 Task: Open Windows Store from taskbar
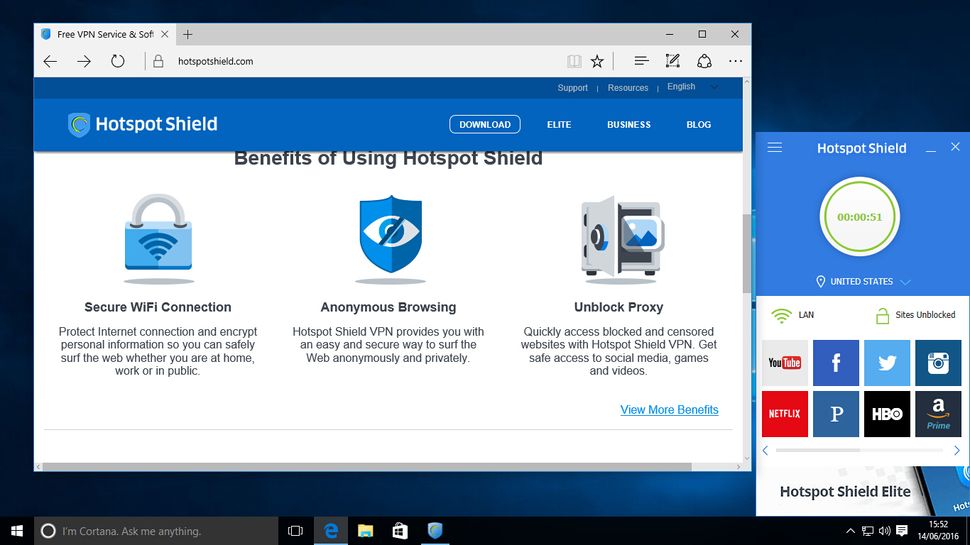(x=400, y=531)
